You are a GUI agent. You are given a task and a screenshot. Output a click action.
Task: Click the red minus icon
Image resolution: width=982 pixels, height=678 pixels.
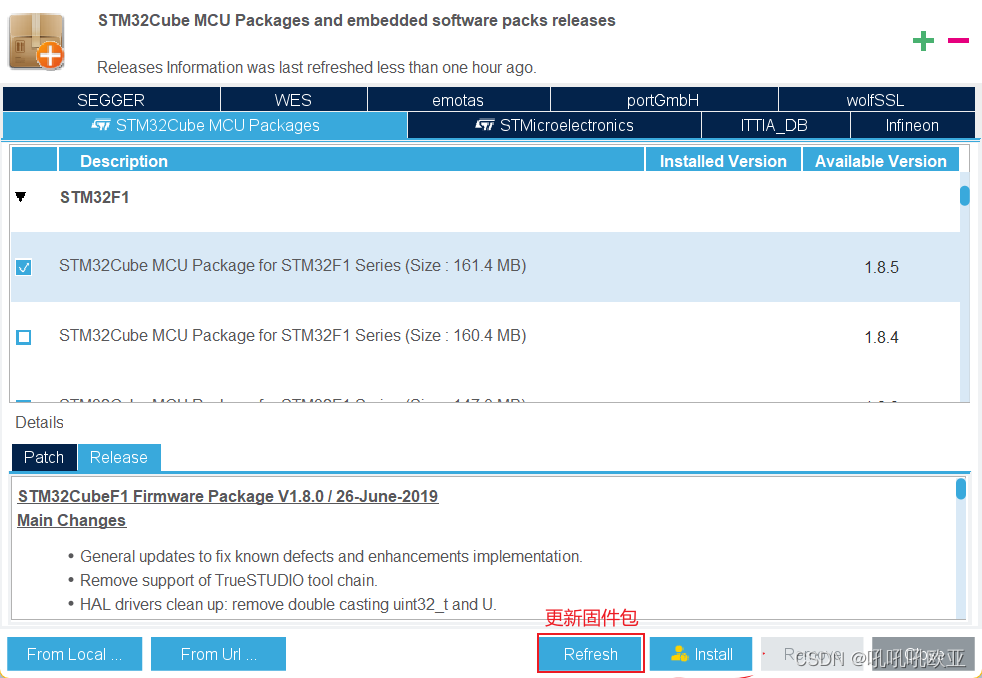pos(958,41)
